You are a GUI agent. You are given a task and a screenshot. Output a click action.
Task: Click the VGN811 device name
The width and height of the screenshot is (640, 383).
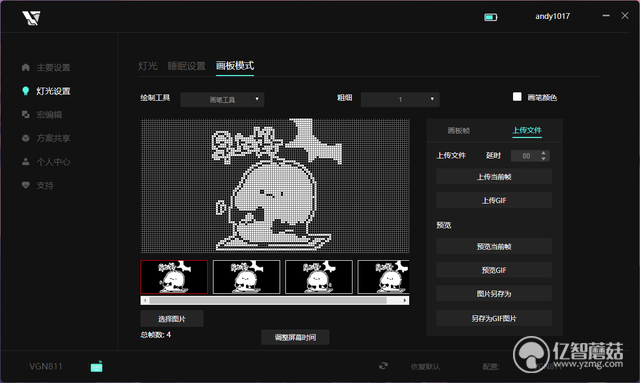(x=46, y=366)
